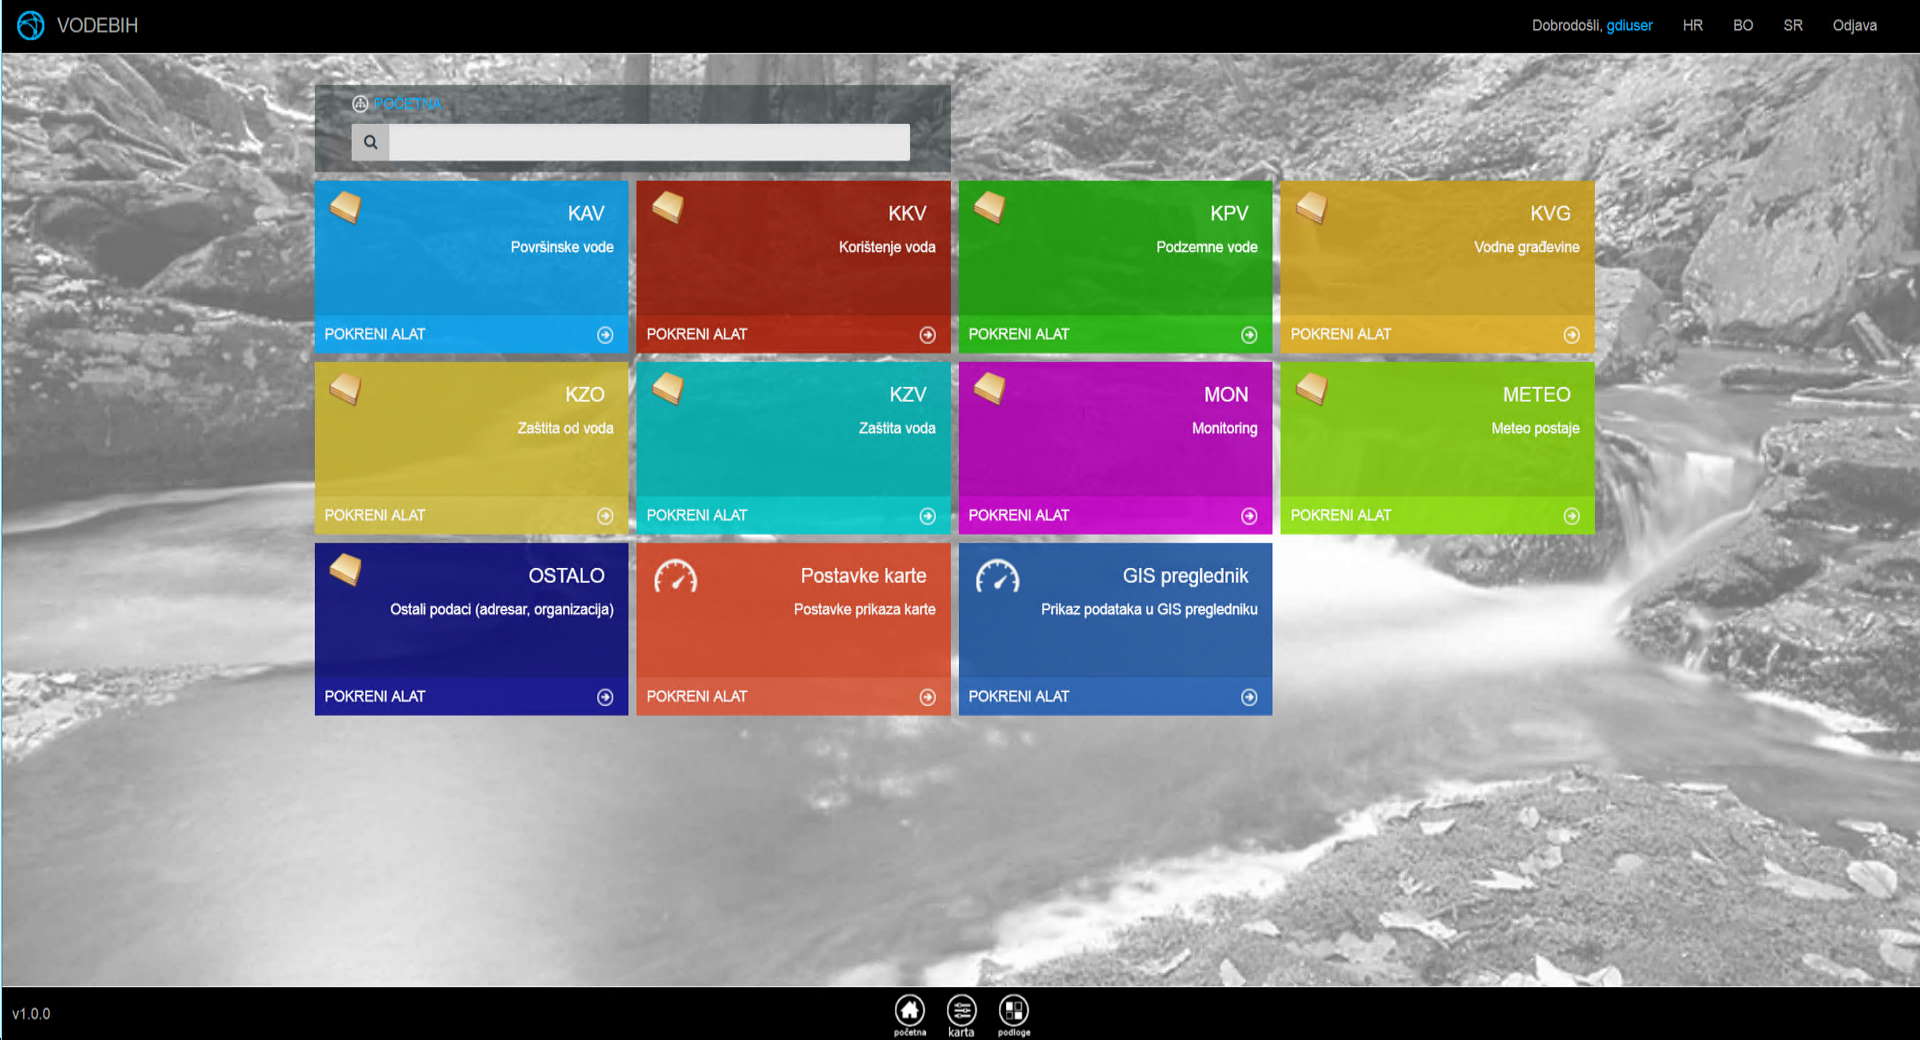
Task: Log out via Odjava link
Action: (x=1854, y=26)
